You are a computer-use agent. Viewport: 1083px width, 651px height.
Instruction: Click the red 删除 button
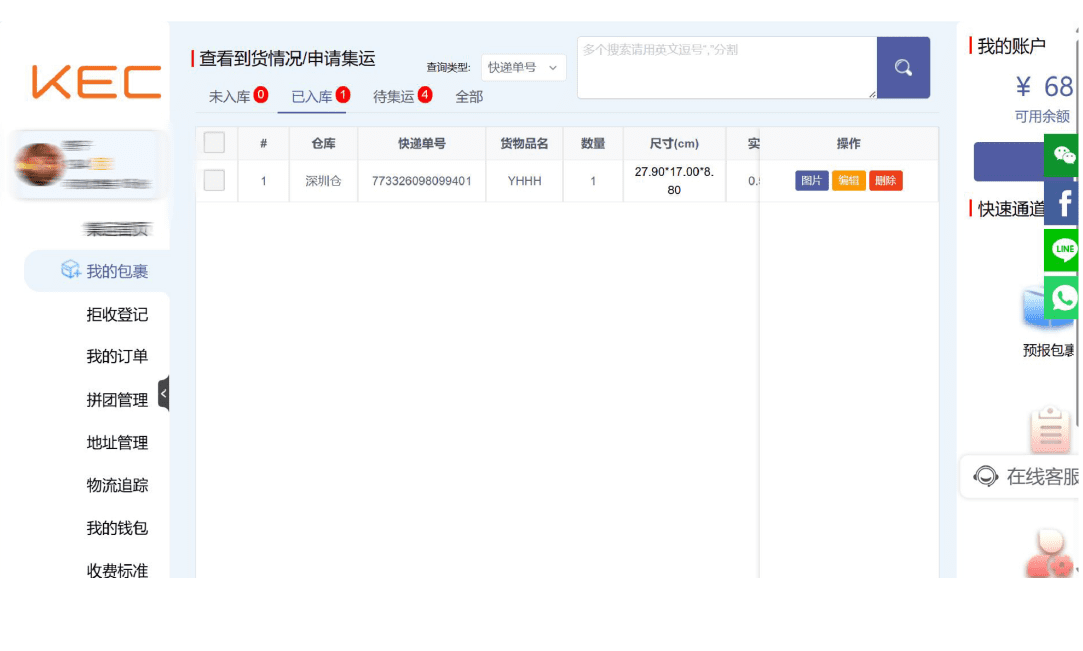(885, 181)
